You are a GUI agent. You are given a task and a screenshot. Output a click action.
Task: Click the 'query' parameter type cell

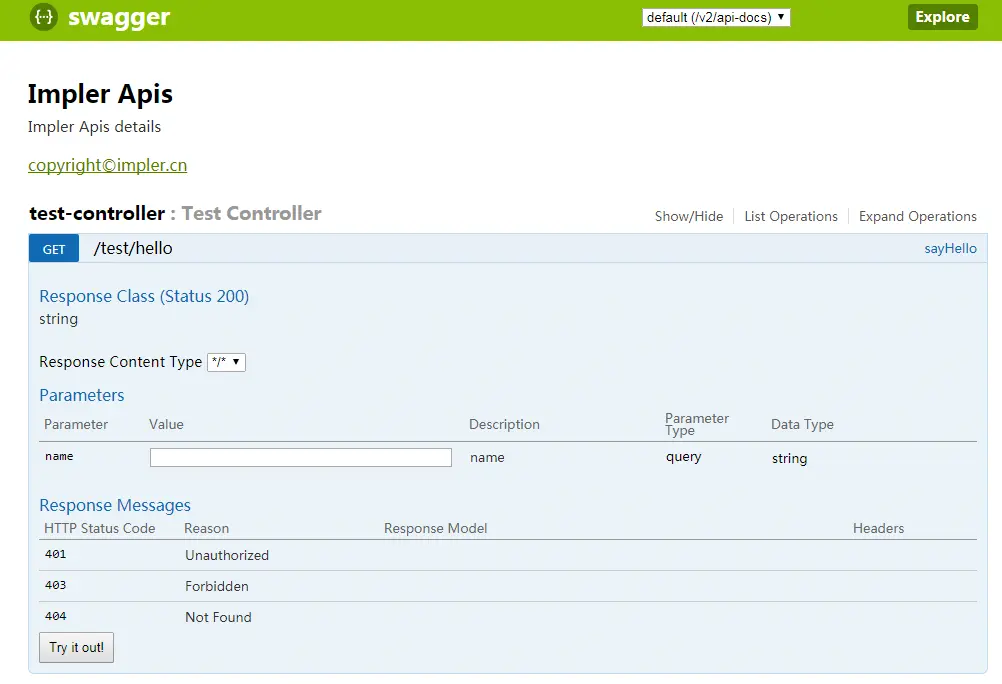(x=683, y=457)
